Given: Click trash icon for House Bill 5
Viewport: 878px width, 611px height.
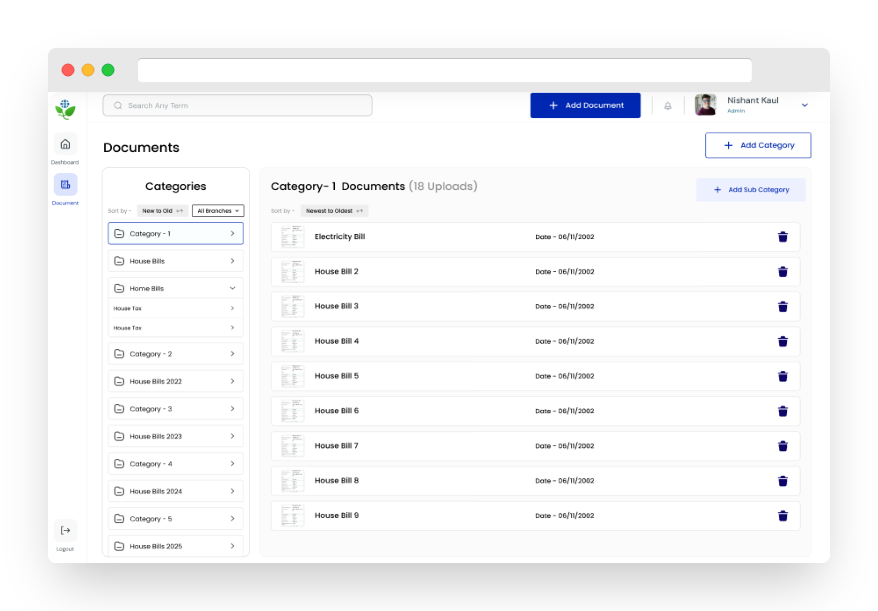Looking at the screenshot, I should pyautogui.click(x=783, y=376).
